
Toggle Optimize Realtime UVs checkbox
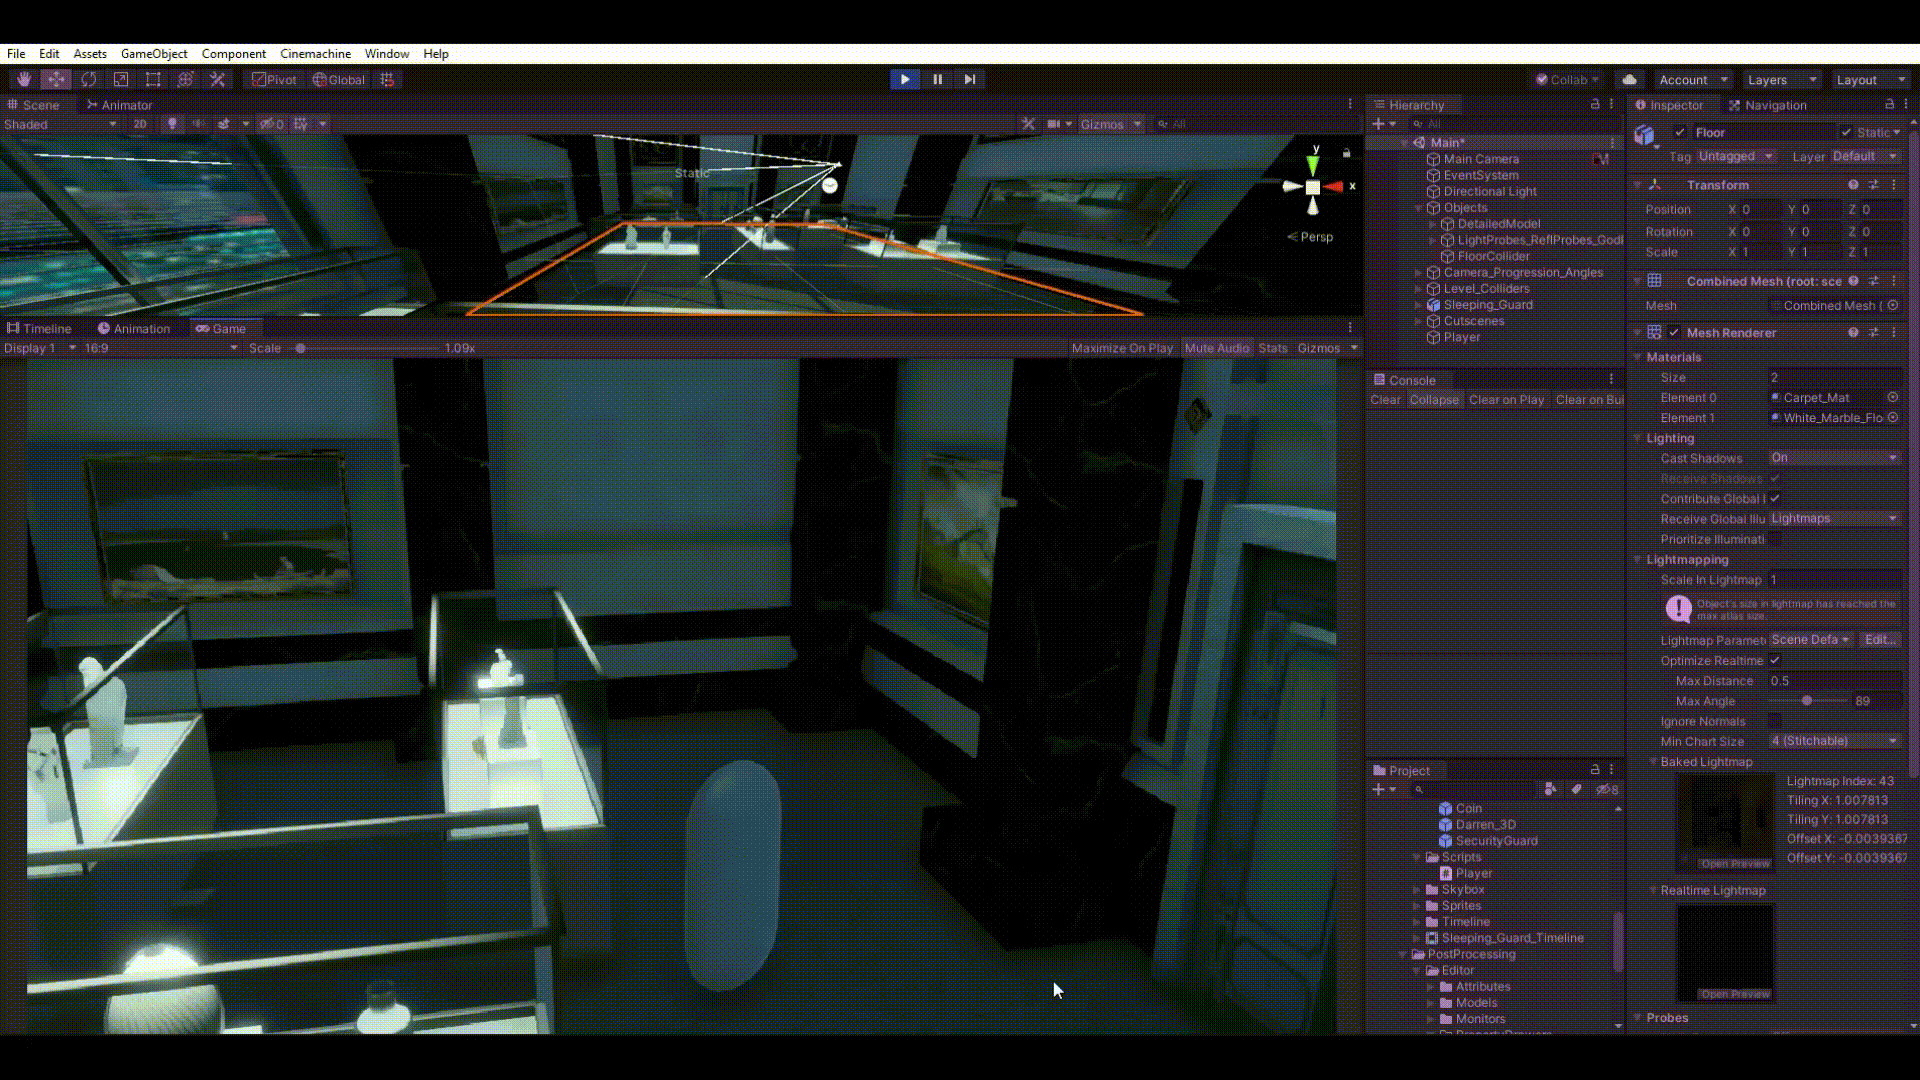coord(1775,661)
